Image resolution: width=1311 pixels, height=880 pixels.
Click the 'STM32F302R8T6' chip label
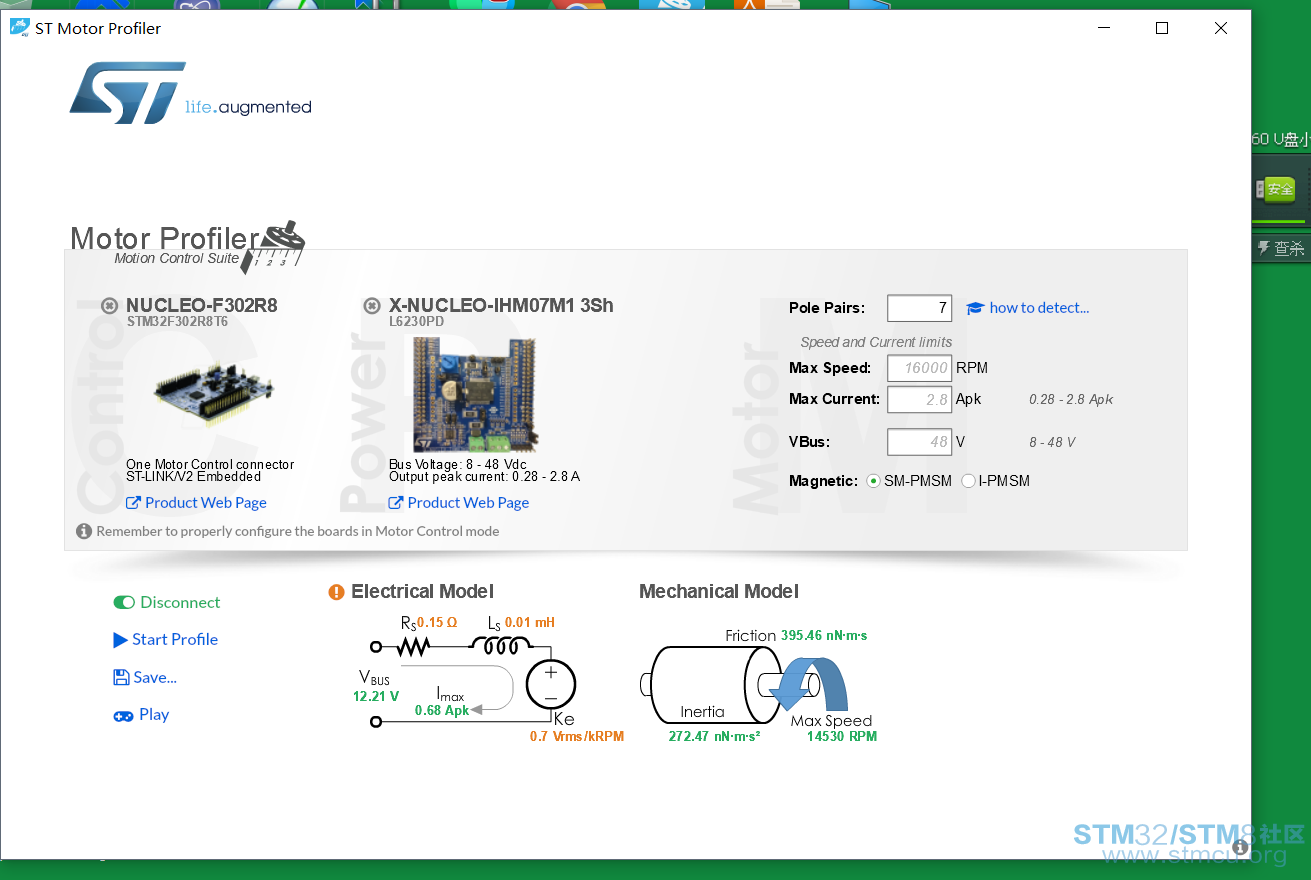(177, 322)
